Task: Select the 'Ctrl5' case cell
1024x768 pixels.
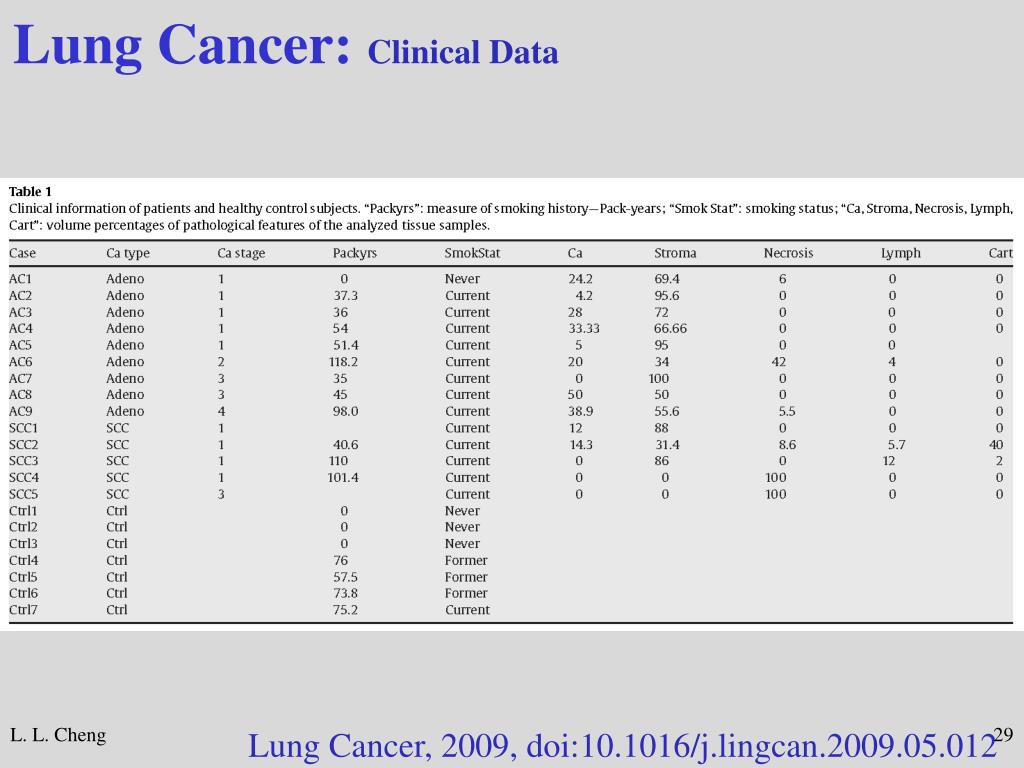Action: (x=23, y=577)
